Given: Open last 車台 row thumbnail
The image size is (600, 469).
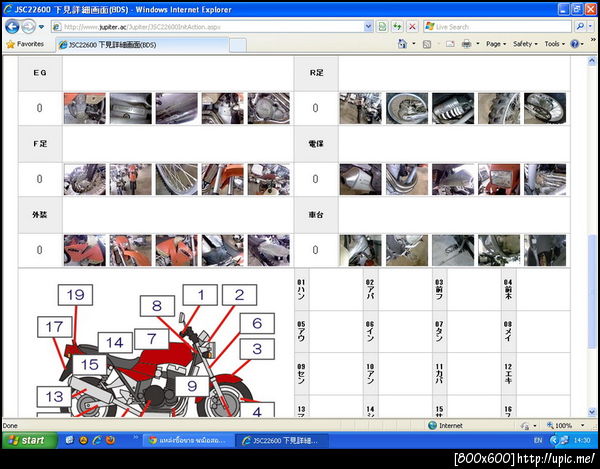Looking at the screenshot, I should [x=545, y=250].
